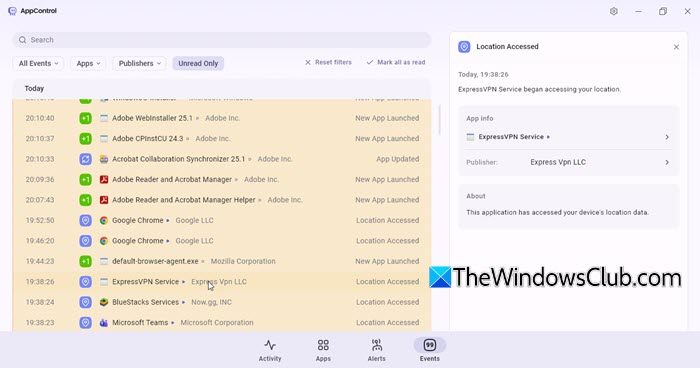Click the App Updated icon for Acrobat Collaboration Synchronizer
700x369 pixels.
pyautogui.click(x=85, y=159)
